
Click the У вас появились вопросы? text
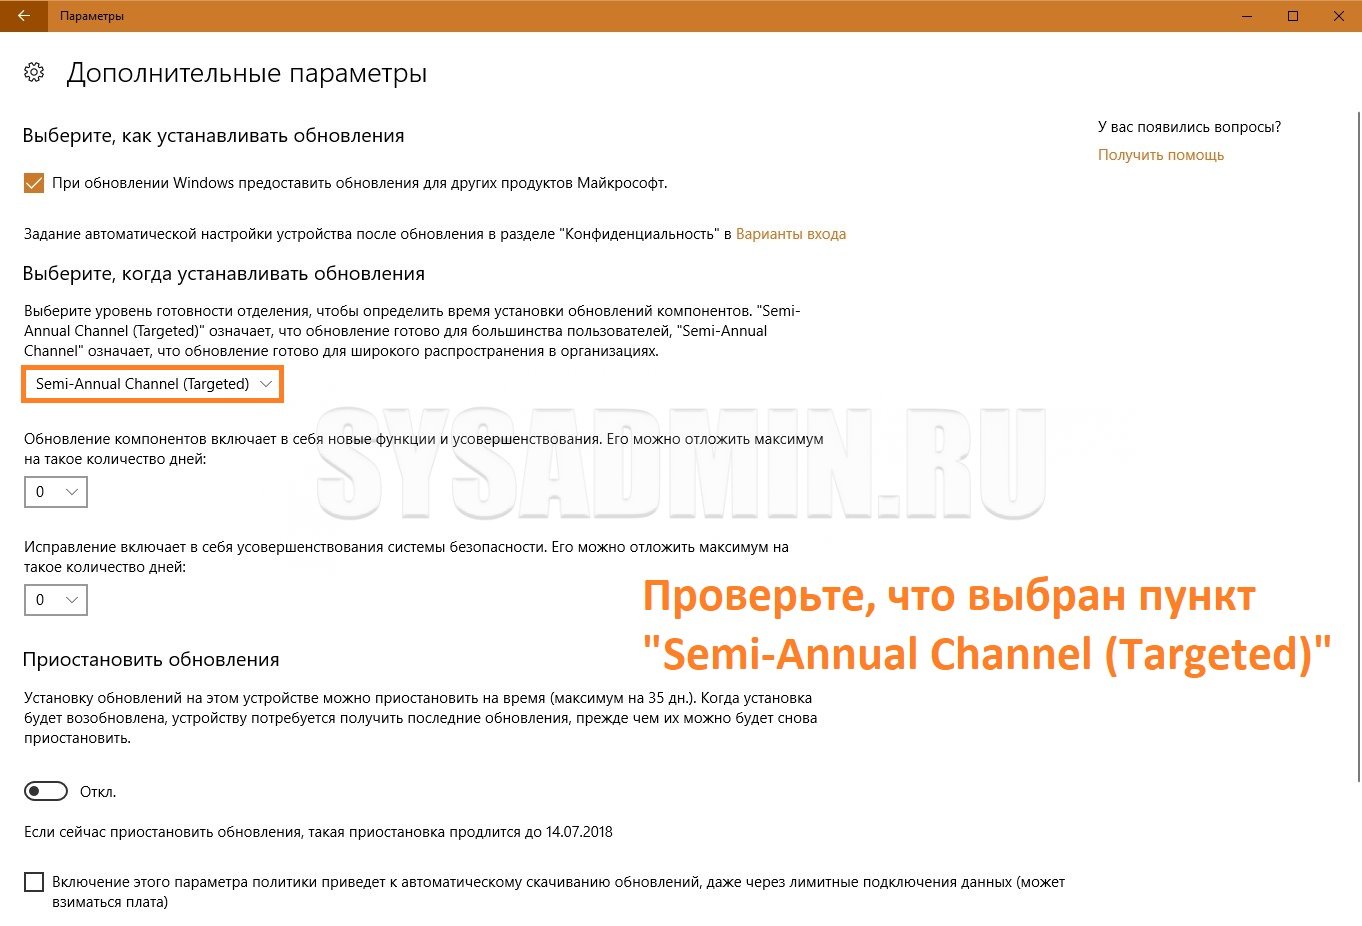click(1189, 127)
